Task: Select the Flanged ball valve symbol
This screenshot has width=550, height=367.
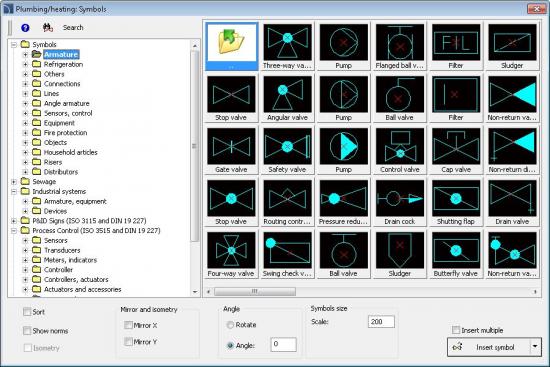Action: coord(400,46)
